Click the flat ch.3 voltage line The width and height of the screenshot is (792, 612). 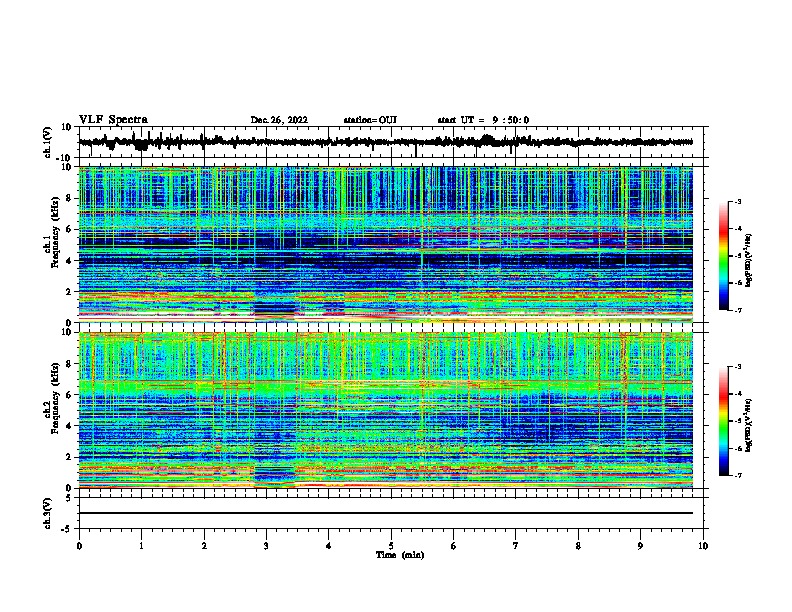[385, 513]
